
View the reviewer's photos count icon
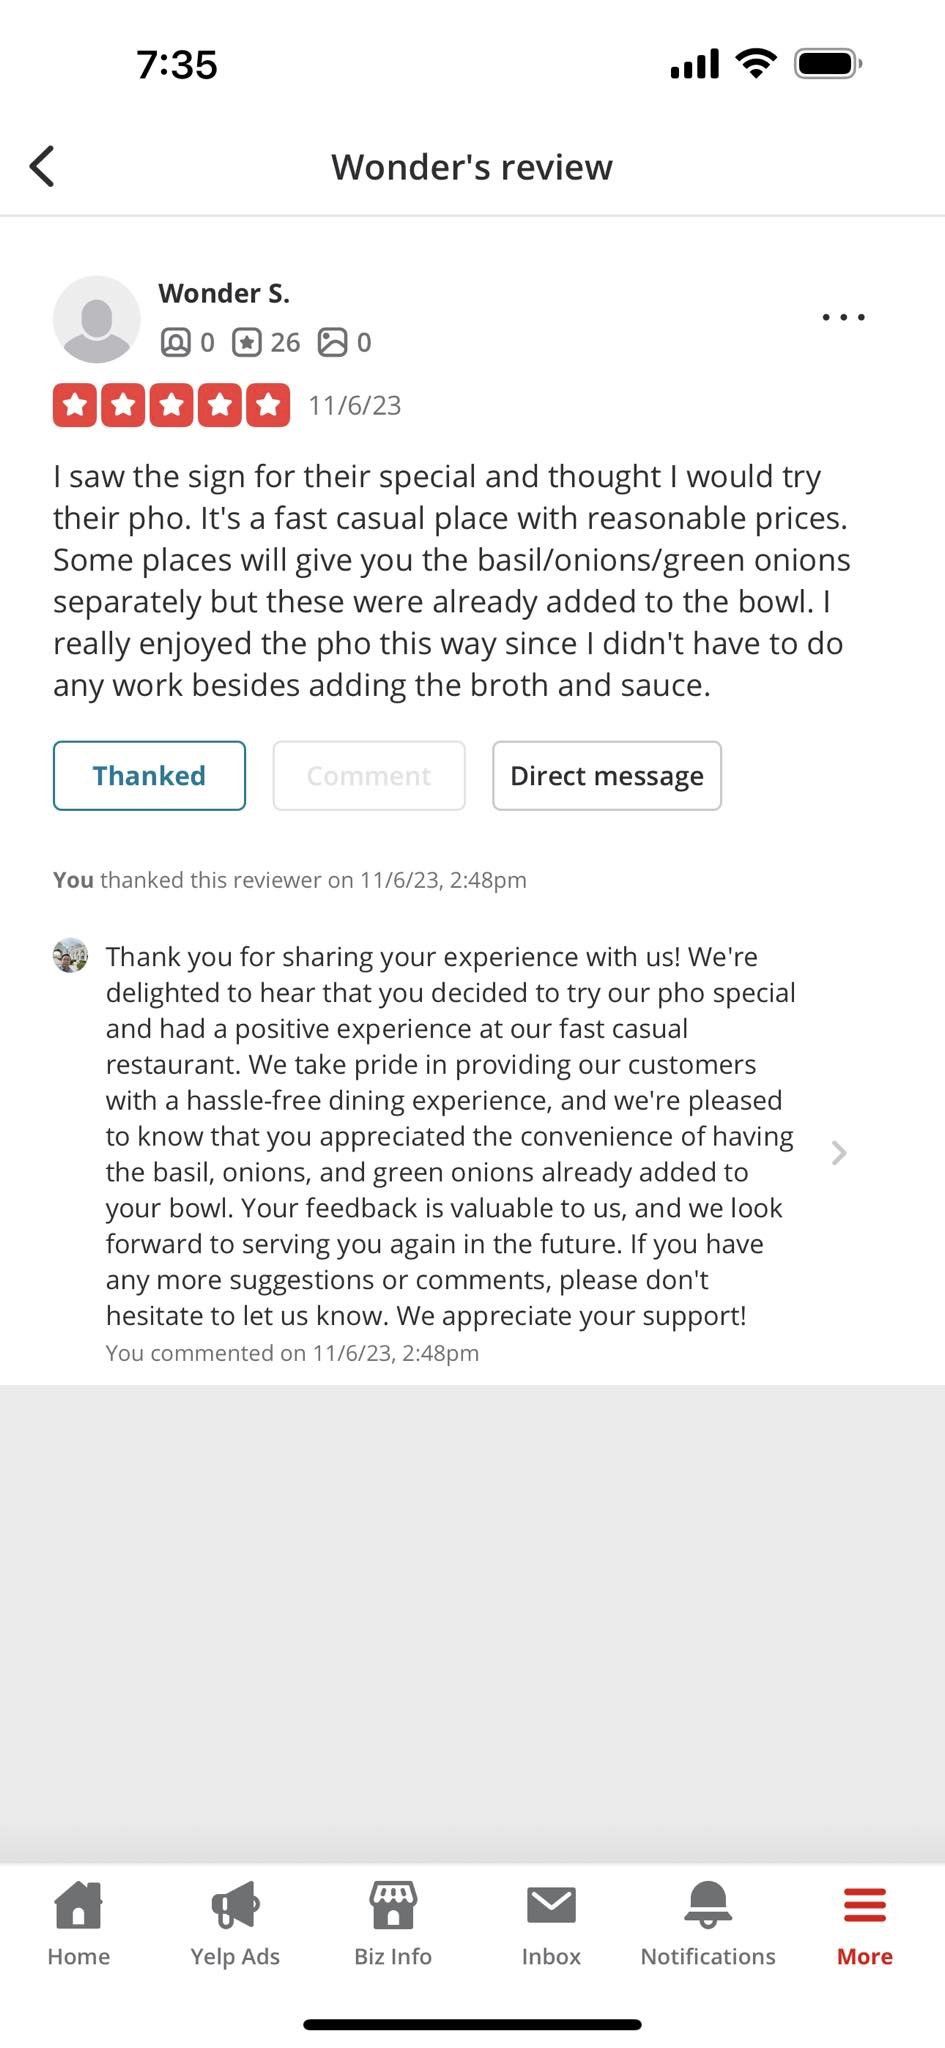click(332, 343)
